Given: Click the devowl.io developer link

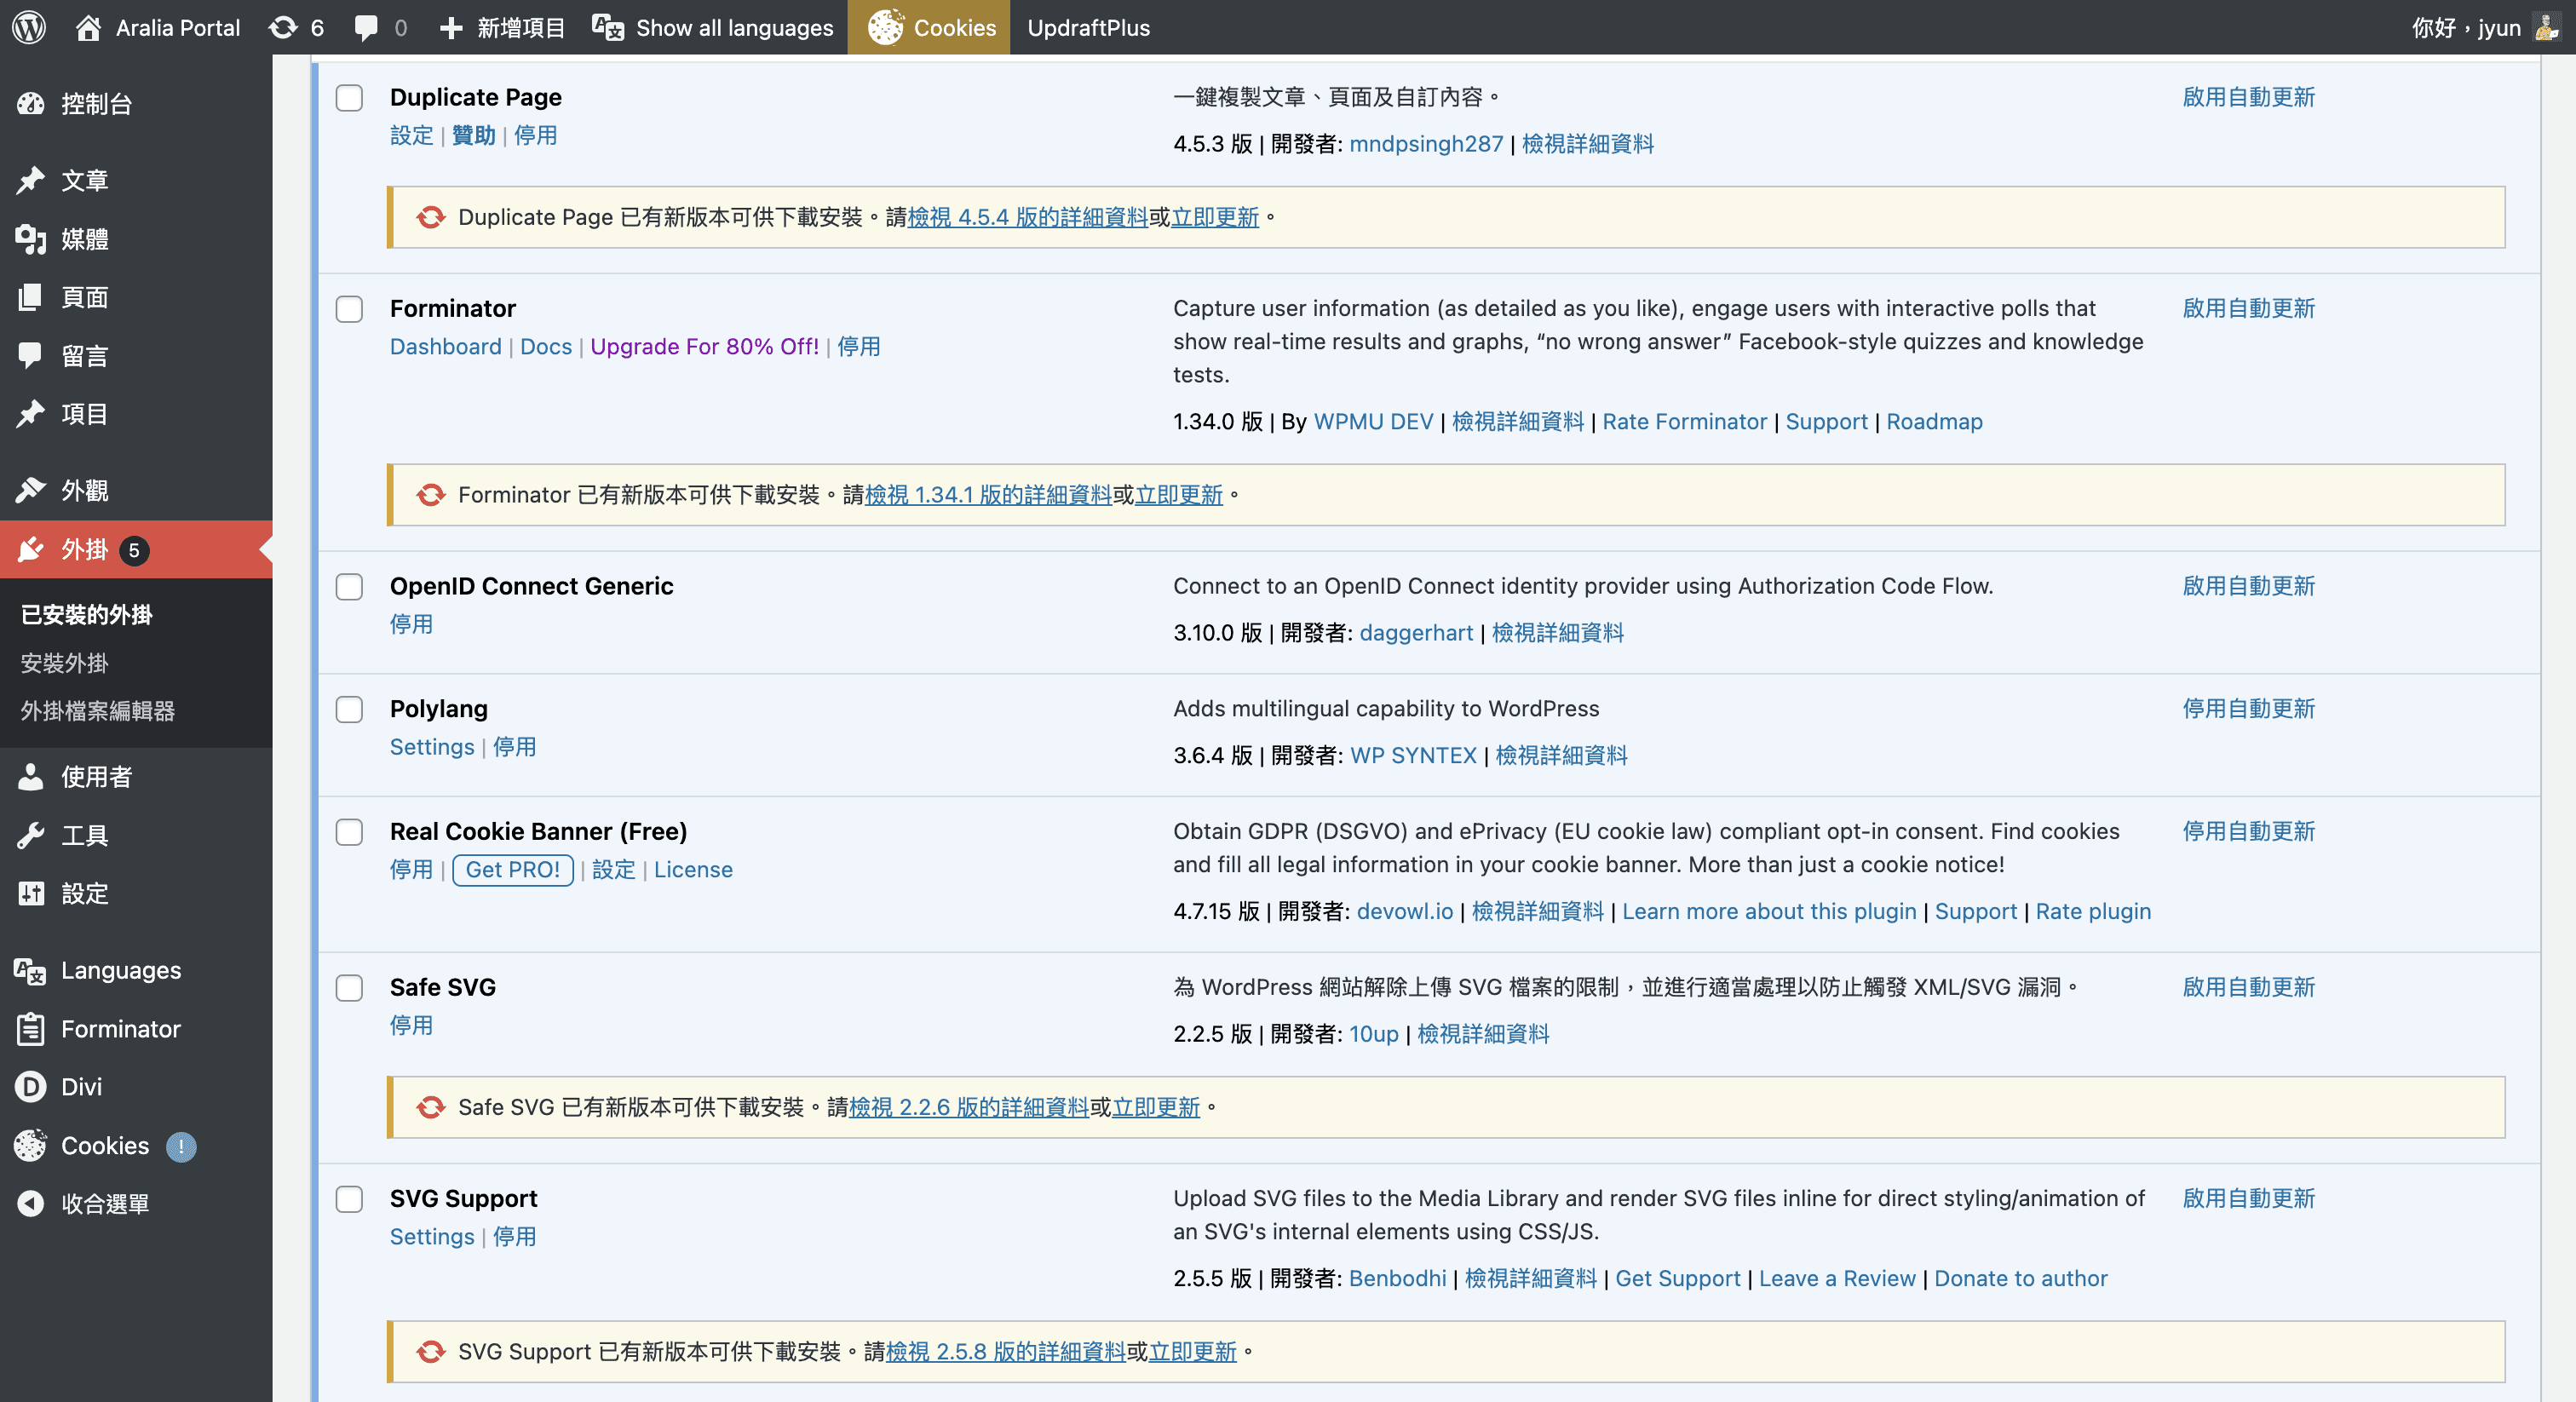Looking at the screenshot, I should pyautogui.click(x=1405, y=911).
